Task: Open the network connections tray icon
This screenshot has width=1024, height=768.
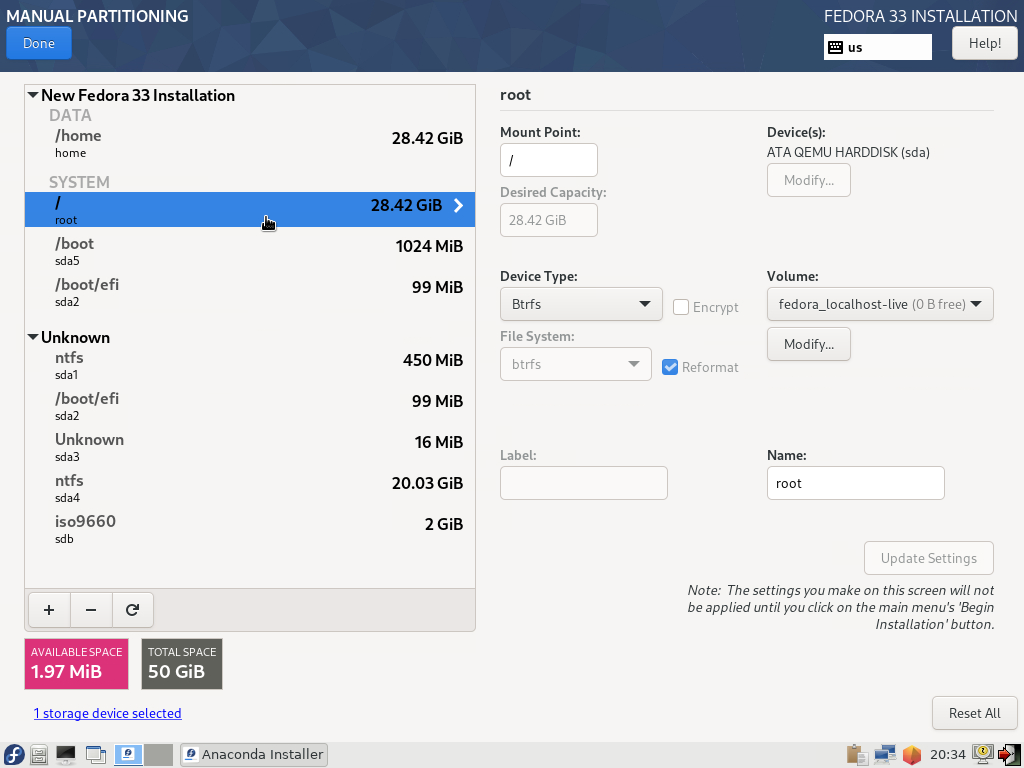Action: coord(885,754)
